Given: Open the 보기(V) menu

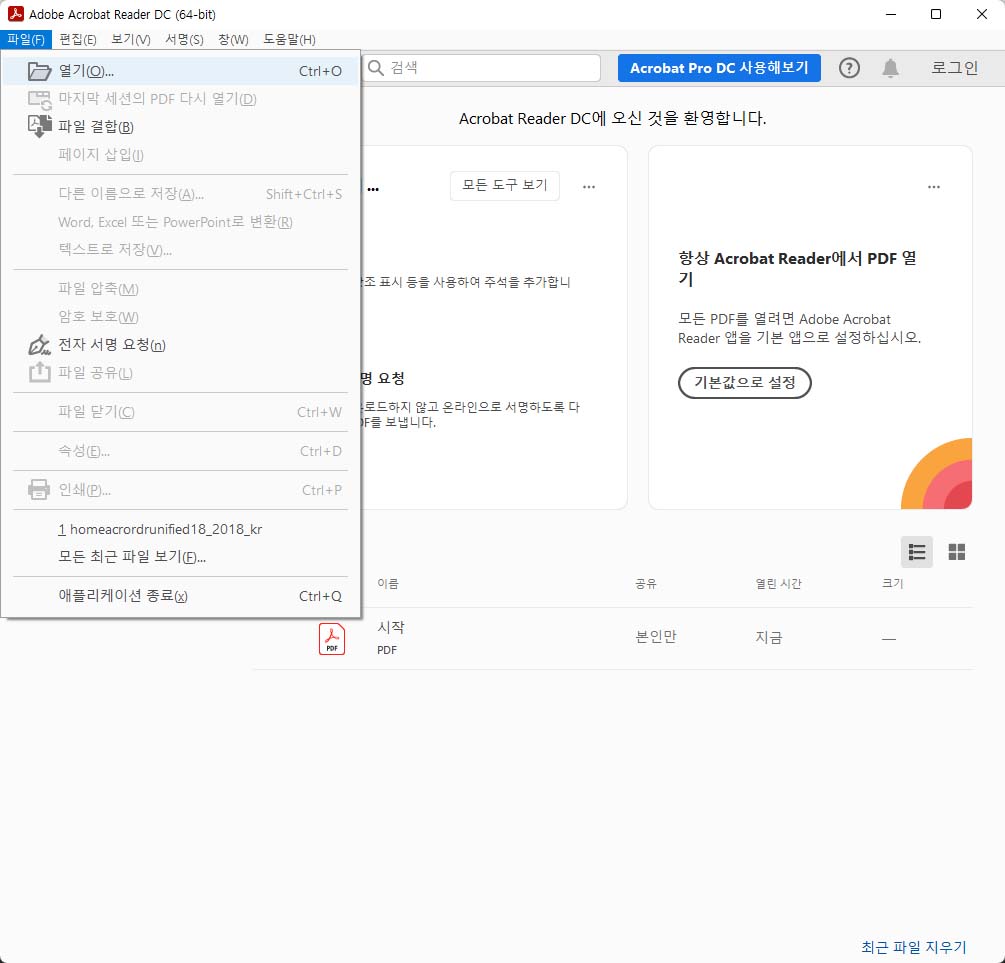Looking at the screenshot, I should [x=131, y=40].
